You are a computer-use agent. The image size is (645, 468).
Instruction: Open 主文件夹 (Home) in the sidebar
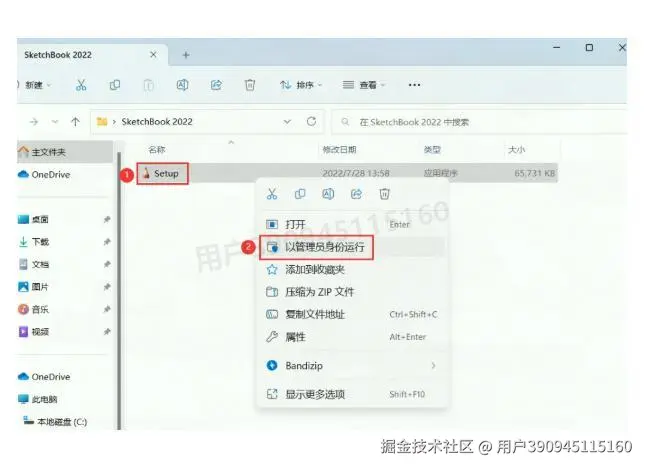coord(65,152)
